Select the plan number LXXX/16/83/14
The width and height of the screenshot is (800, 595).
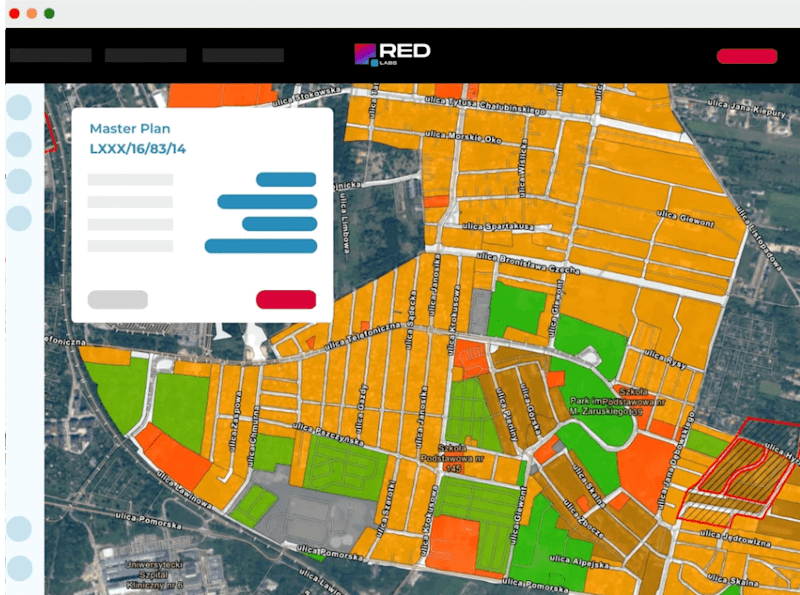pyautogui.click(x=138, y=149)
